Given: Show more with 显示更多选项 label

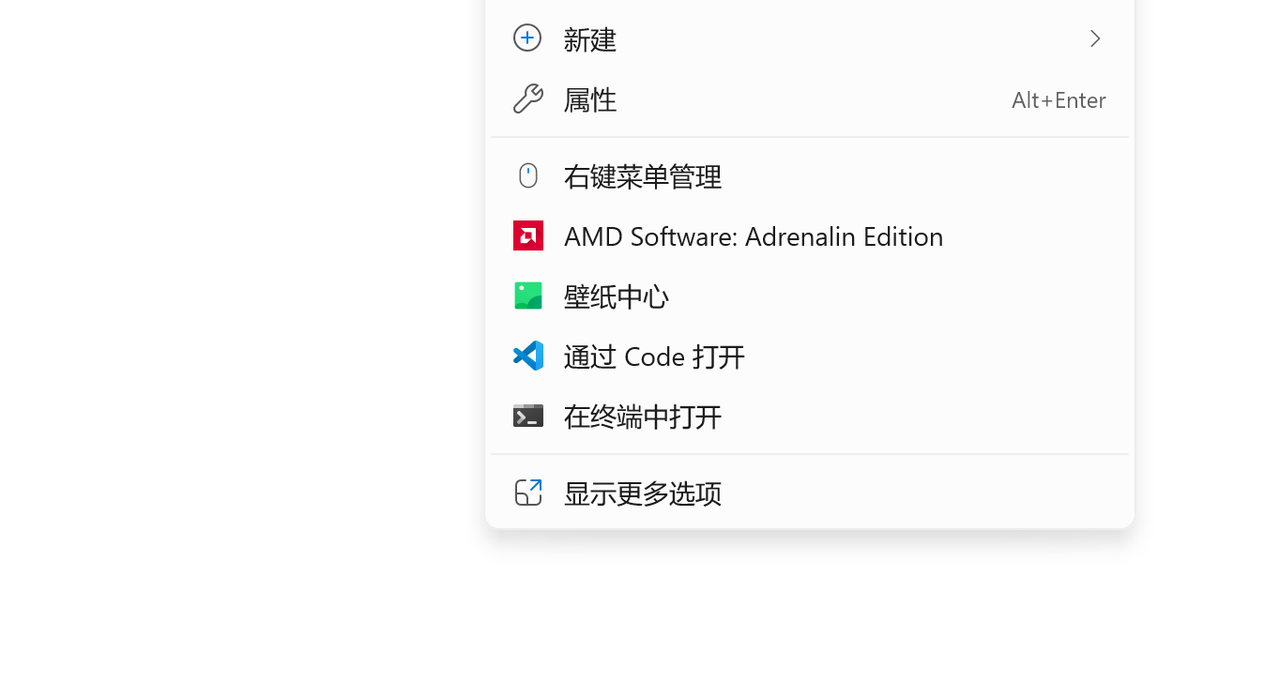Looking at the screenshot, I should (x=642, y=493).
